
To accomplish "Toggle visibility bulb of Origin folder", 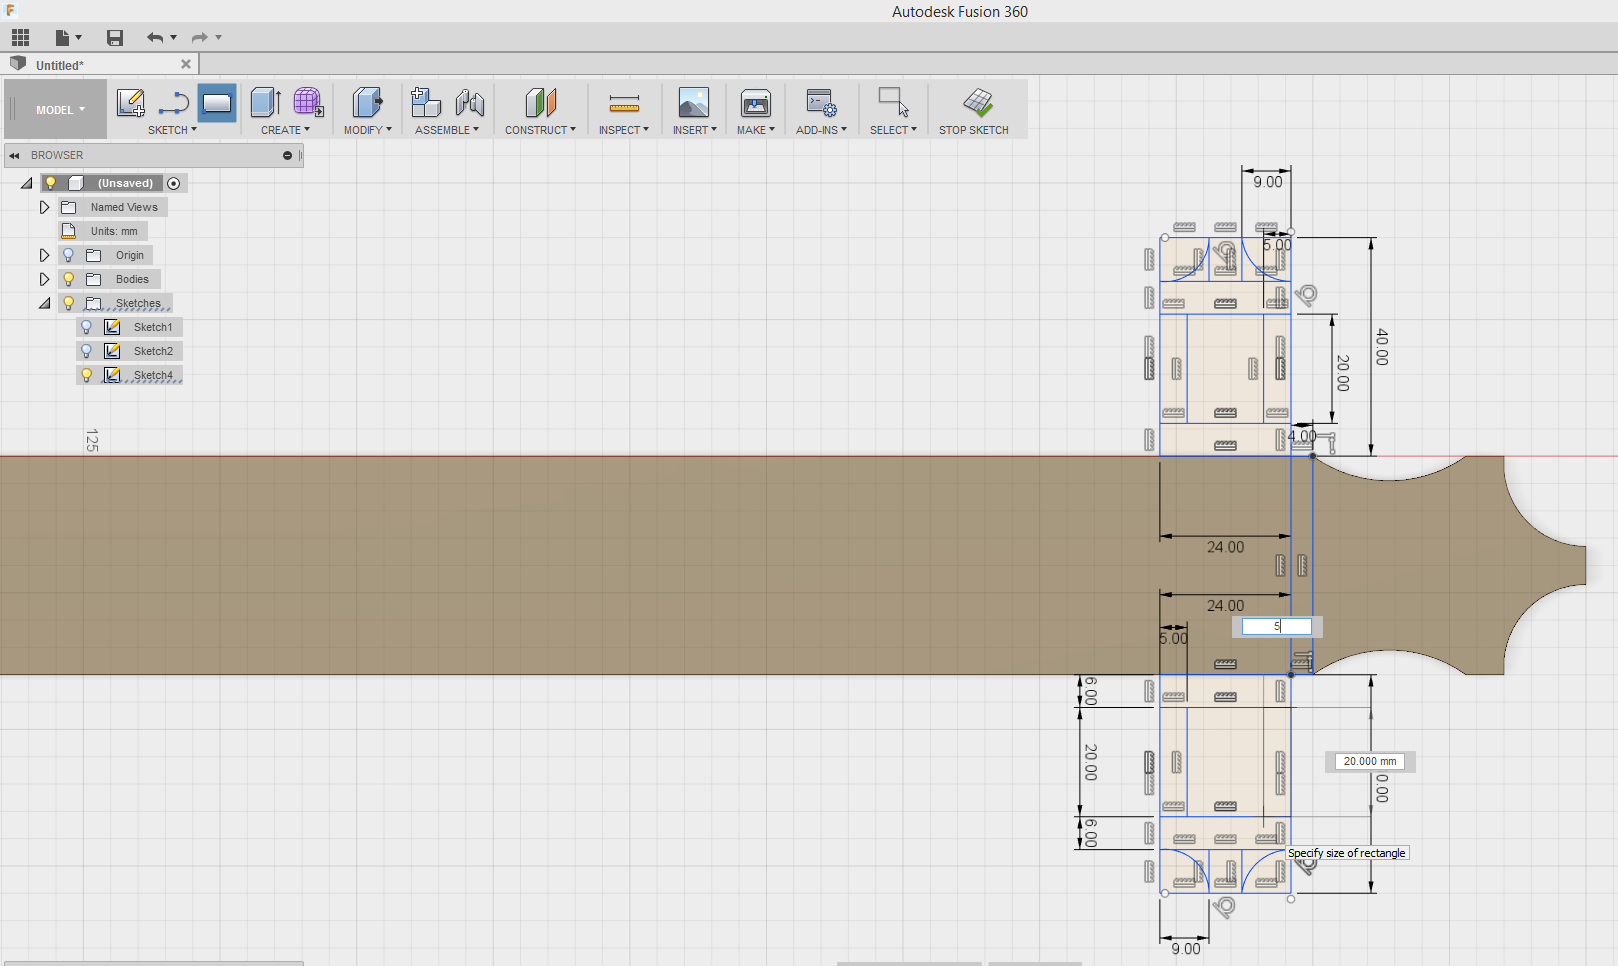I will pos(69,255).
